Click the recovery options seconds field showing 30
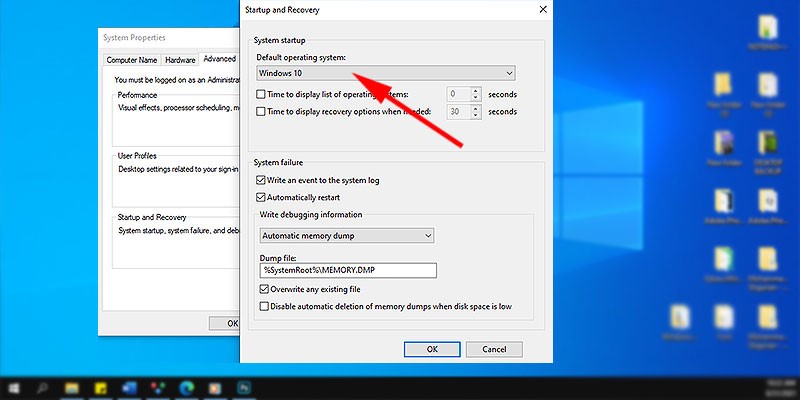800x400 pixels. tap(459, 112)
